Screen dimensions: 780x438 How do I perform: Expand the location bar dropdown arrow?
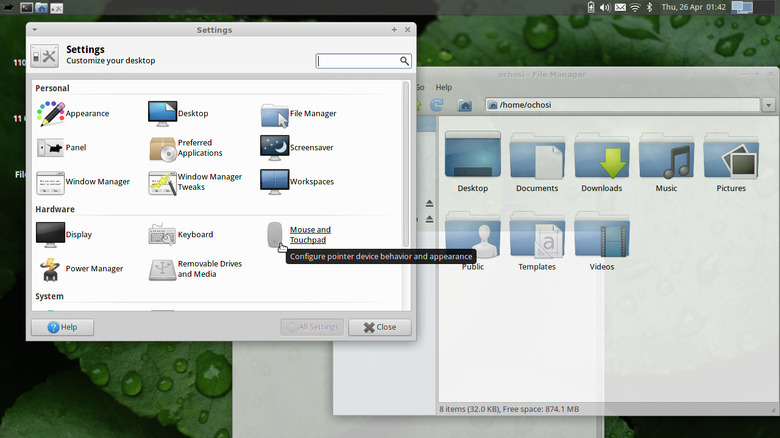point(767,105)
